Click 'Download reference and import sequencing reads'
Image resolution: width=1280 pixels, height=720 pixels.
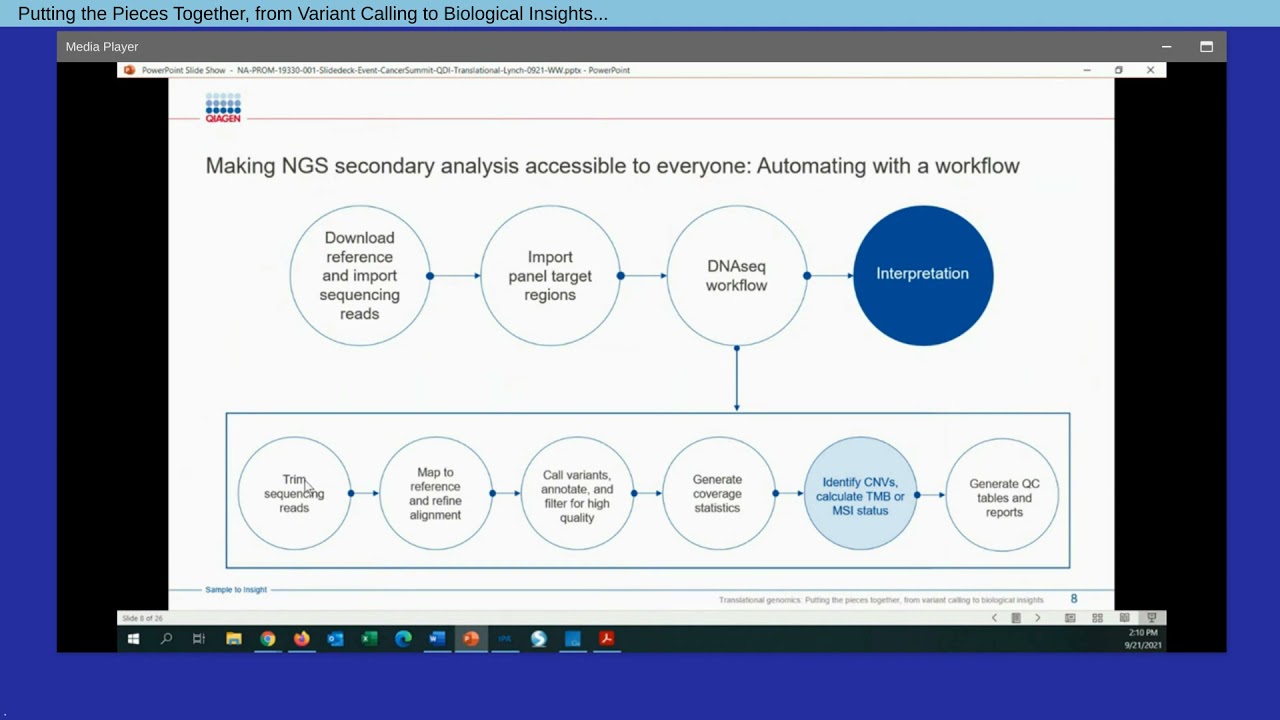pyautogui.click(x=360, y=275)
